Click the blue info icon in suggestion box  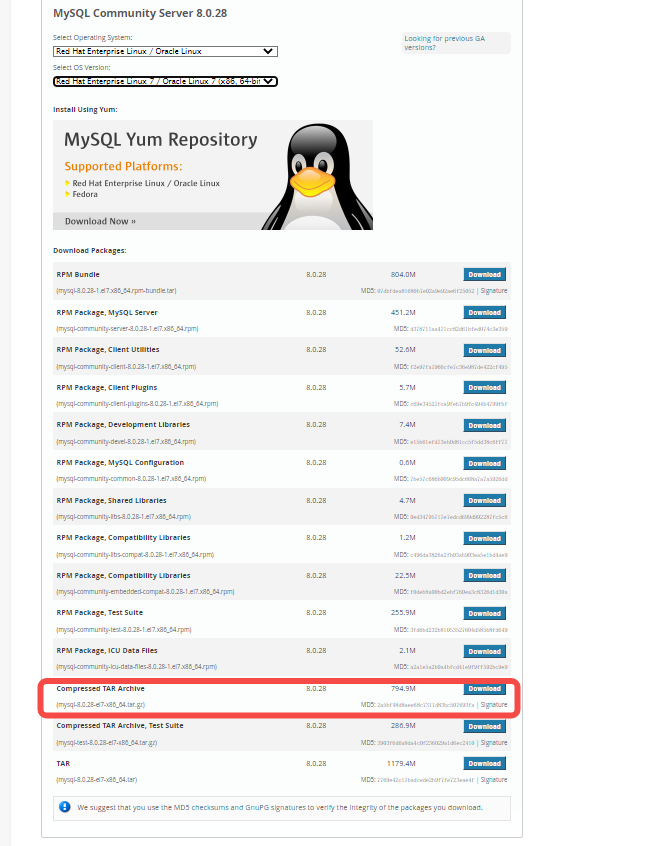click(x=65, y=807)
